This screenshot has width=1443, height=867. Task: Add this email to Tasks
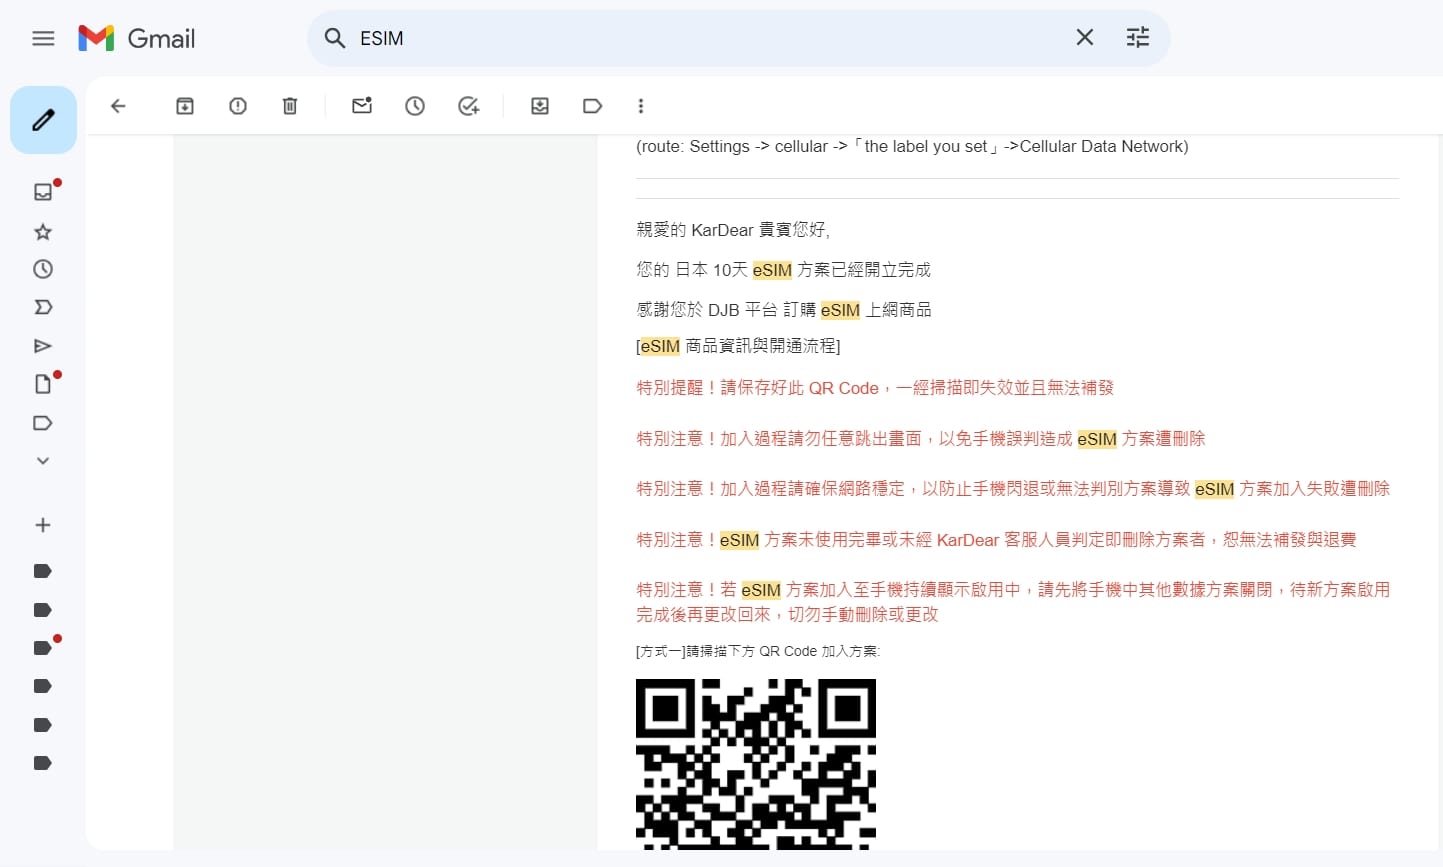click(x=468, y=106)
